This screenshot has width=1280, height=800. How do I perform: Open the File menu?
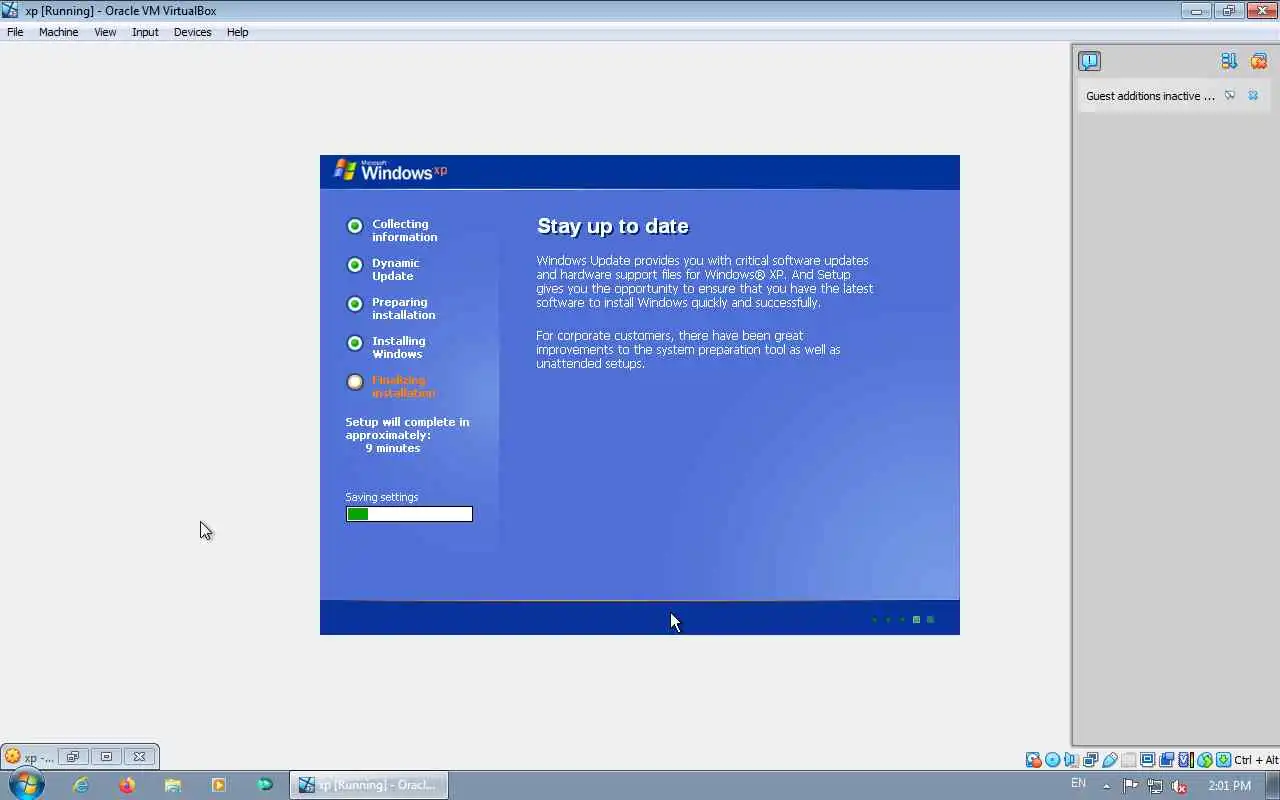pos(15,32)
